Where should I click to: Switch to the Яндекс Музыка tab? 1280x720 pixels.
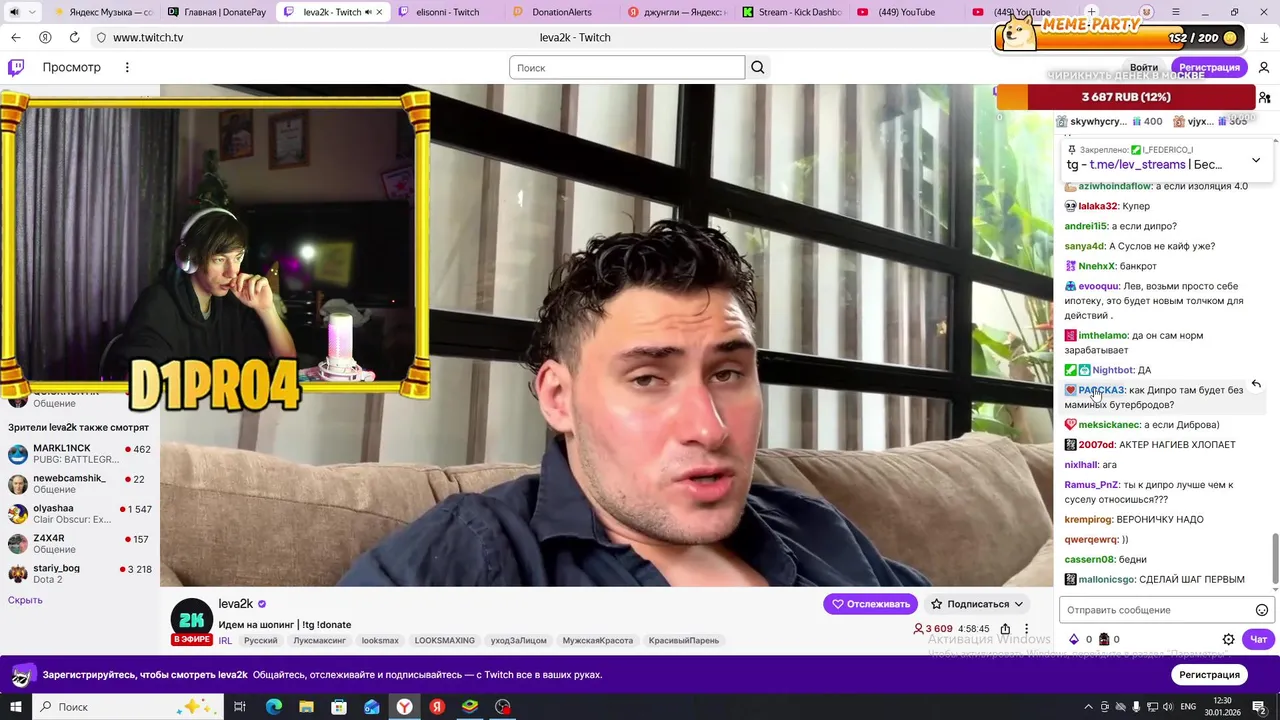click(102, 12)
